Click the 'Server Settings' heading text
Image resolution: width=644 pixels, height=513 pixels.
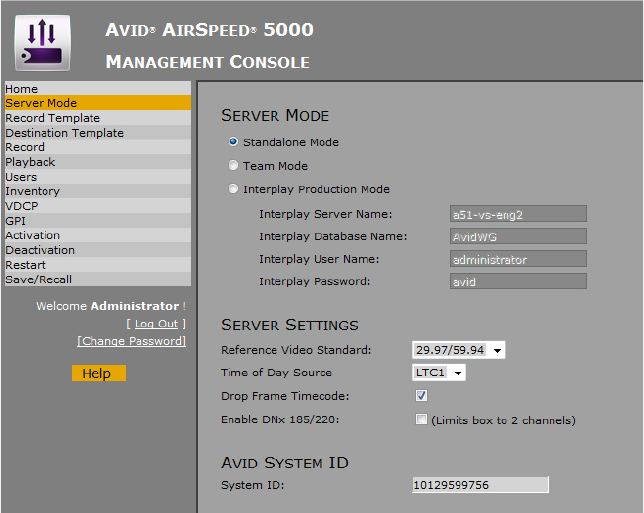pos(290,325)
